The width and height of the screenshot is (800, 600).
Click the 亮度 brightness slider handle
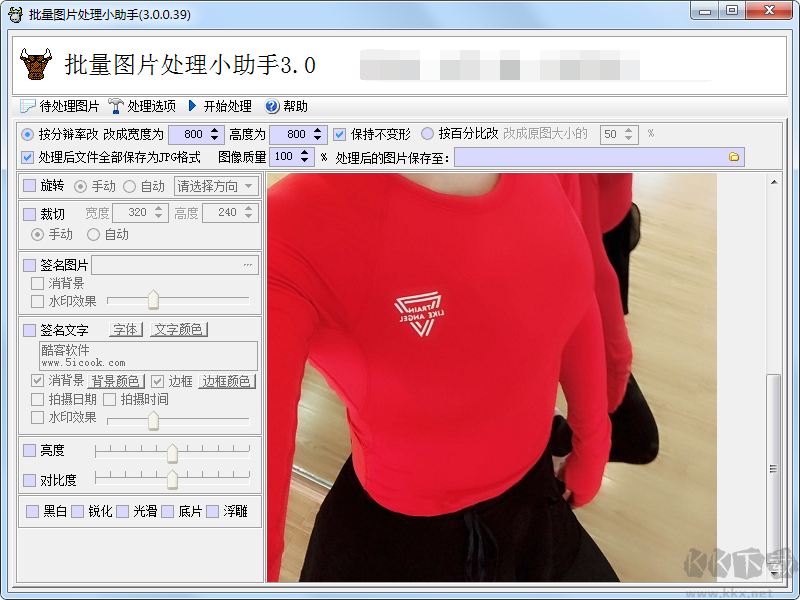[x=172, y=453]
